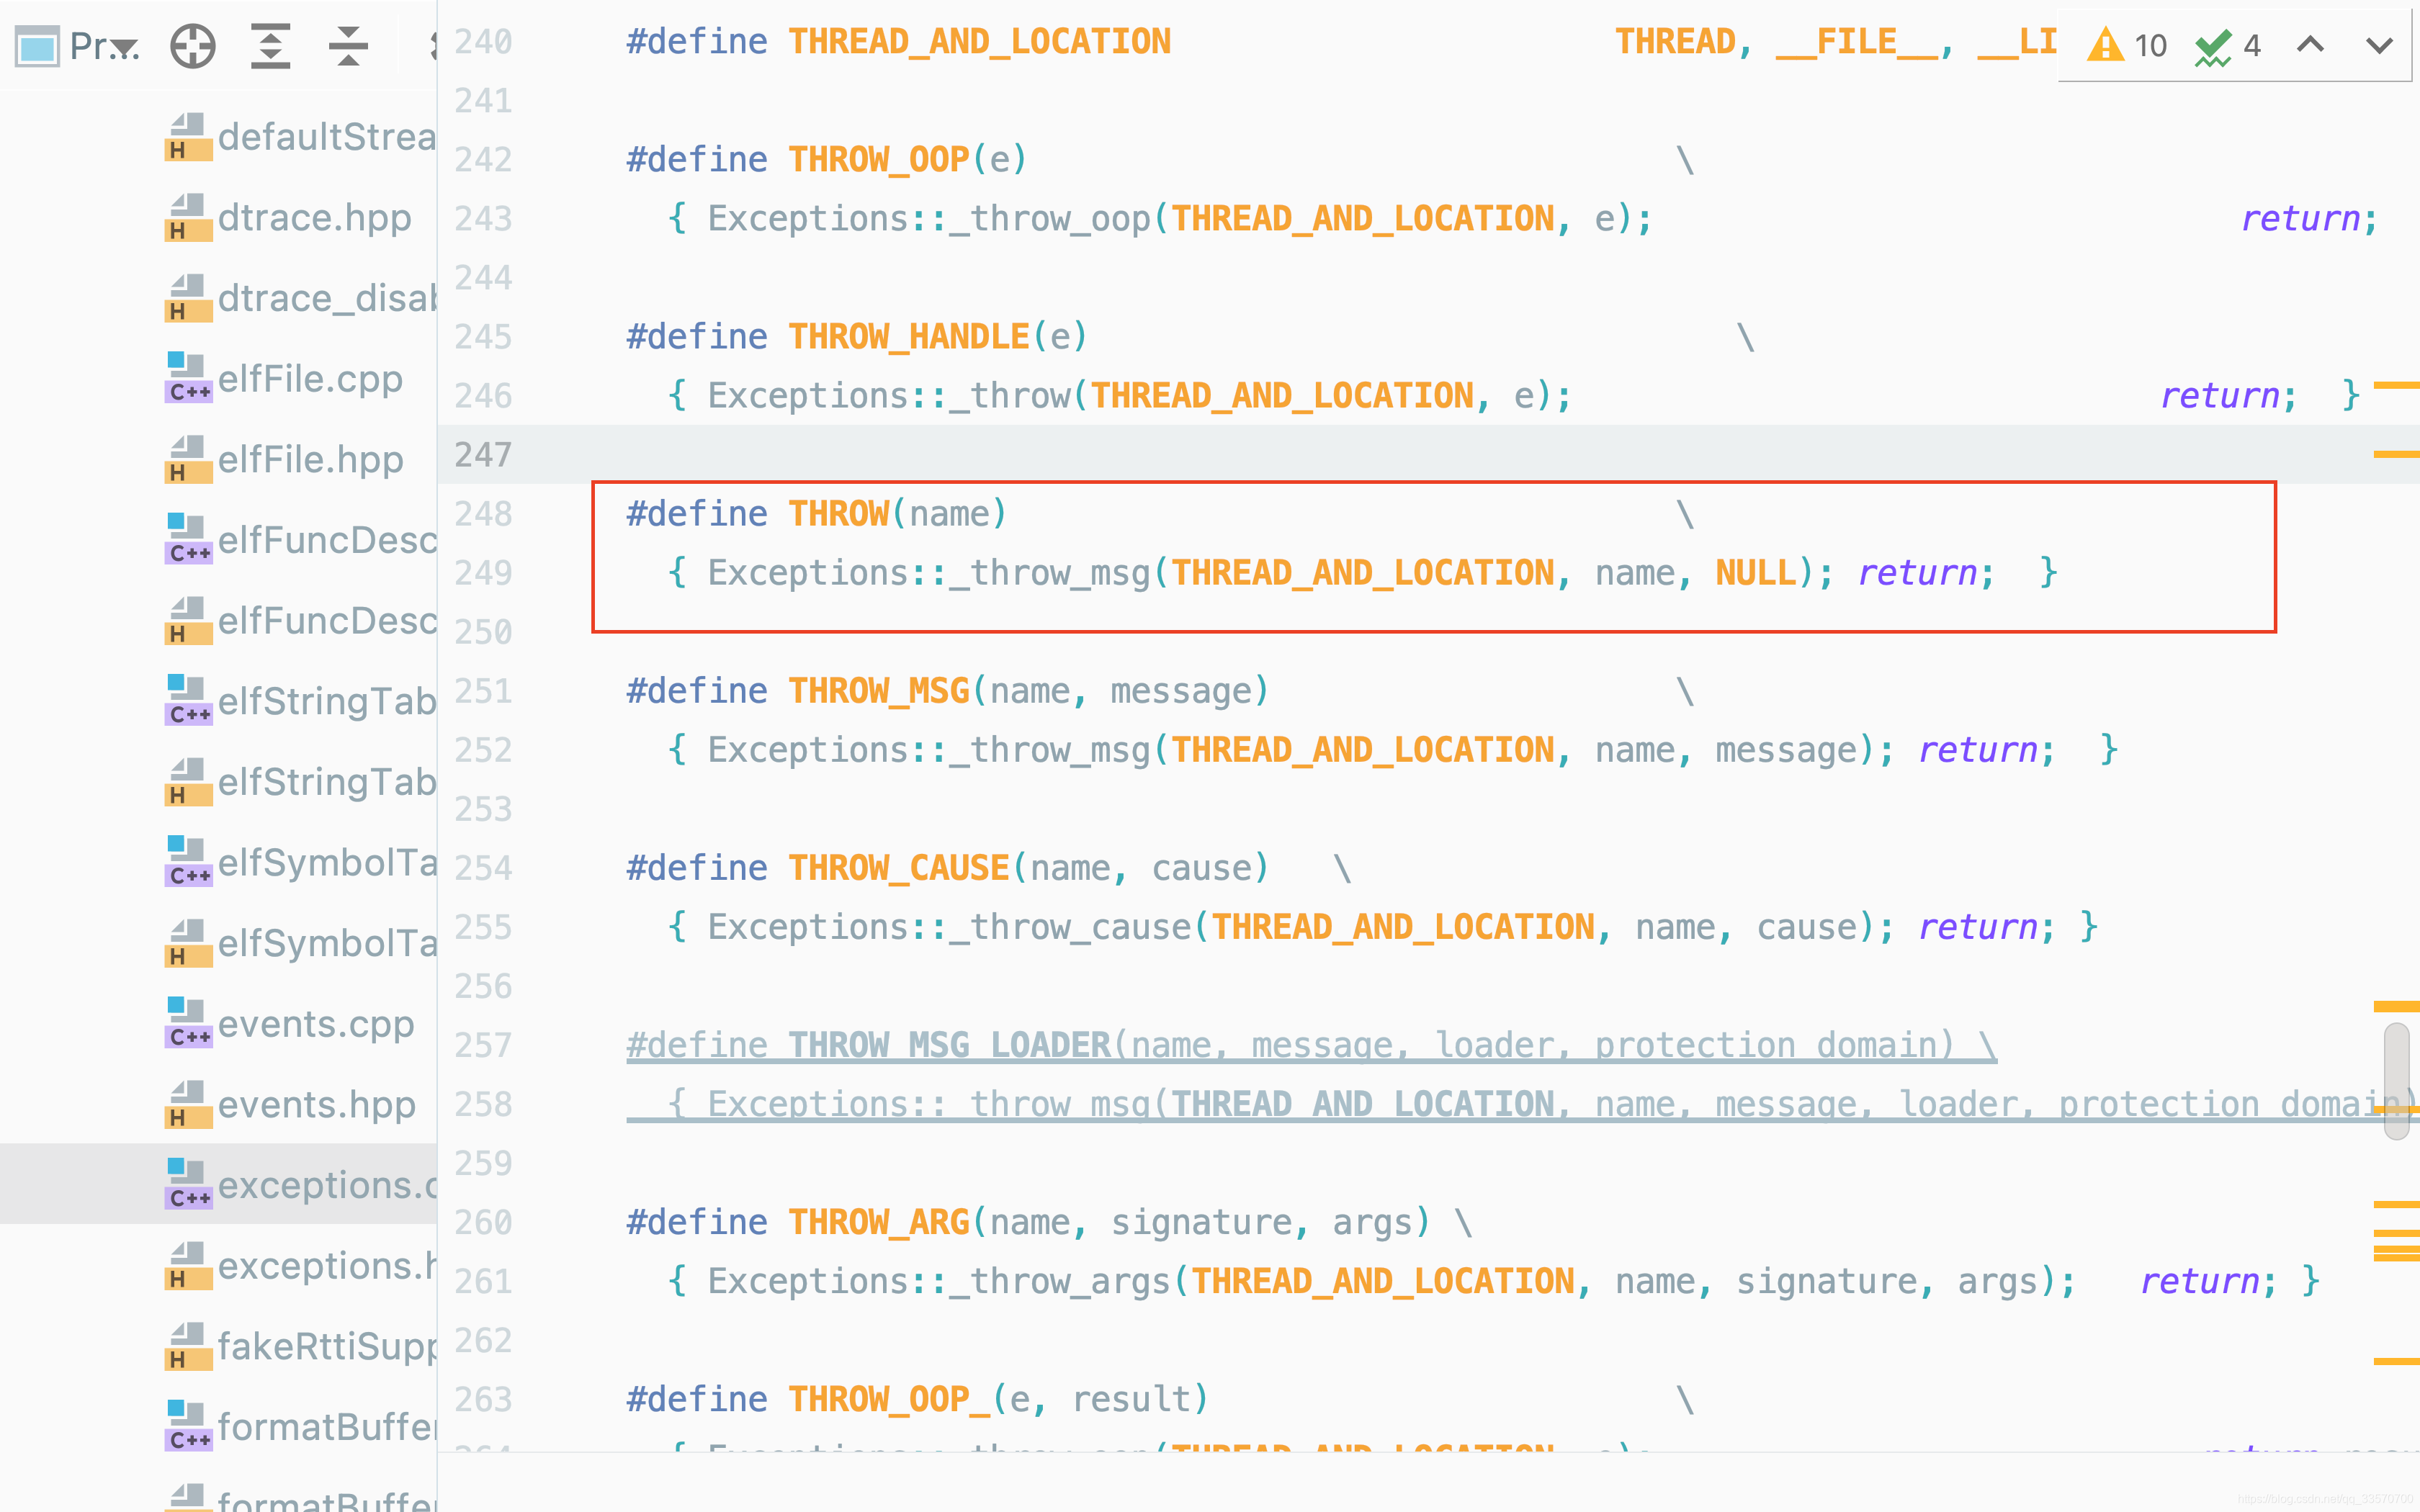Click the THROW macro name on line 248
Screen dimensions: 2420x1512
click(838, 514)
